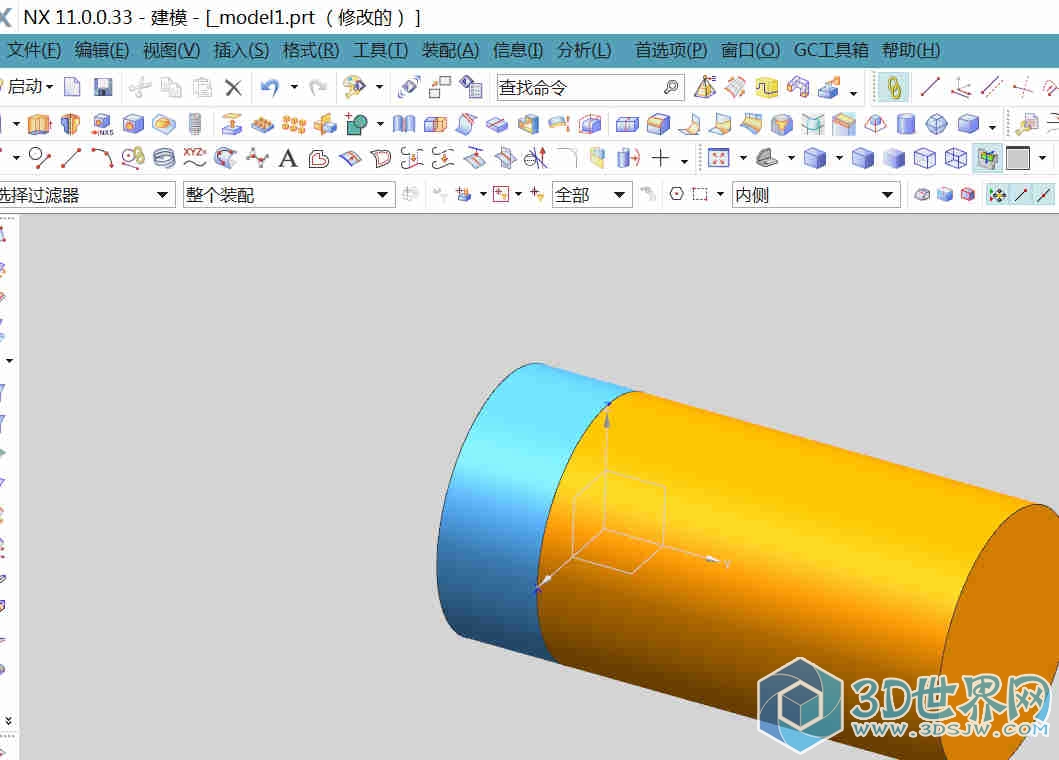Screen dimensions: 1059x760
Task: Select the Extrude feature icon
Action: [39, 124]
